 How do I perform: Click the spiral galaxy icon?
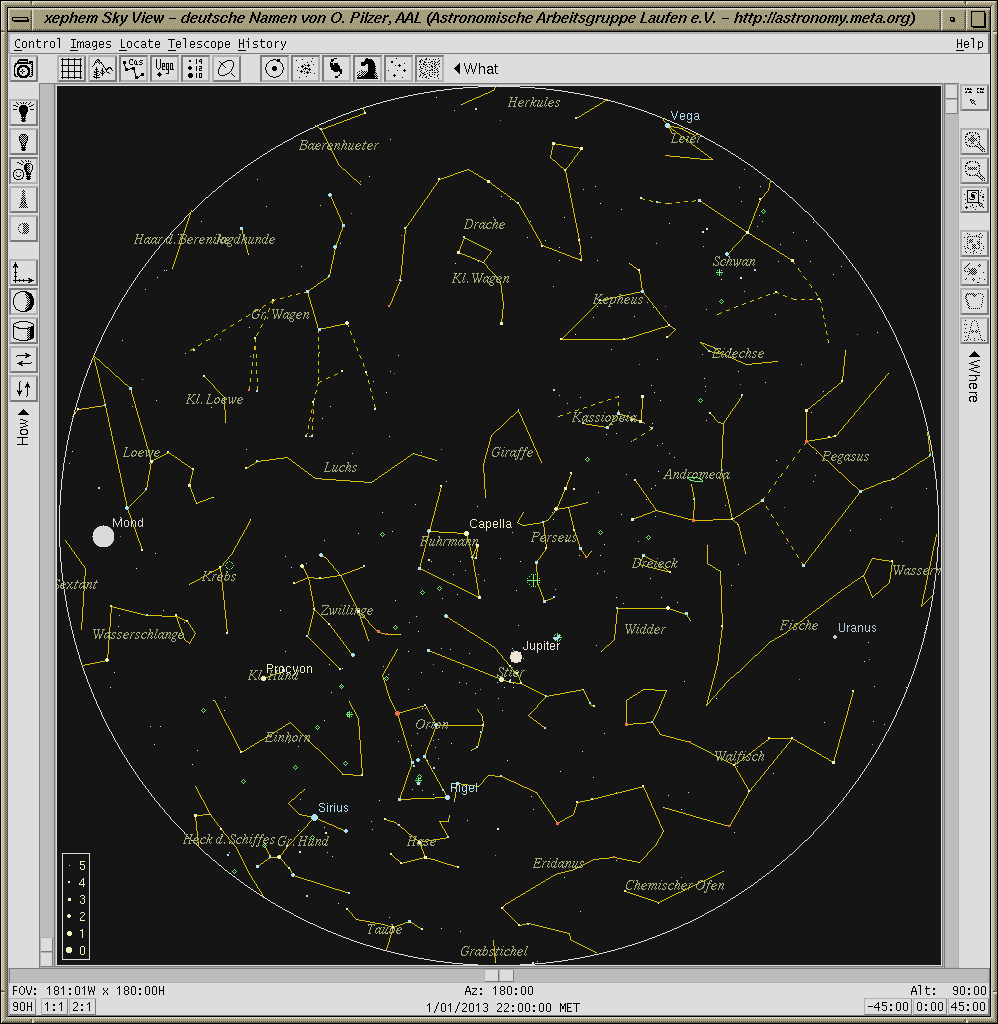tap(336, 69)
